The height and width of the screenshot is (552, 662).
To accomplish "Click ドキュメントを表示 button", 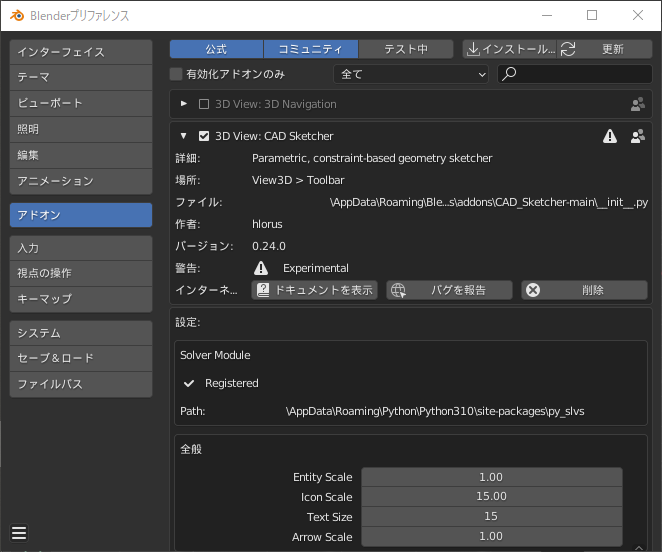I will click(315, 290).
